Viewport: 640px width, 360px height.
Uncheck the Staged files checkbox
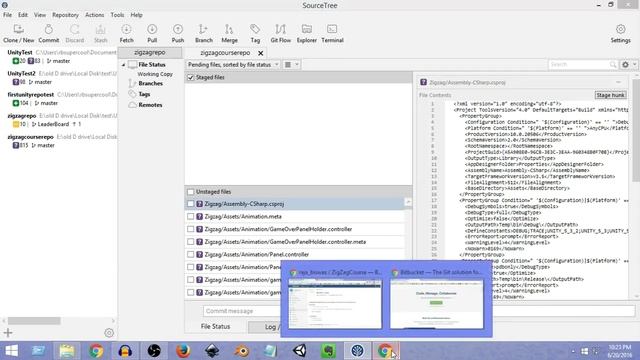coord(190,77)
